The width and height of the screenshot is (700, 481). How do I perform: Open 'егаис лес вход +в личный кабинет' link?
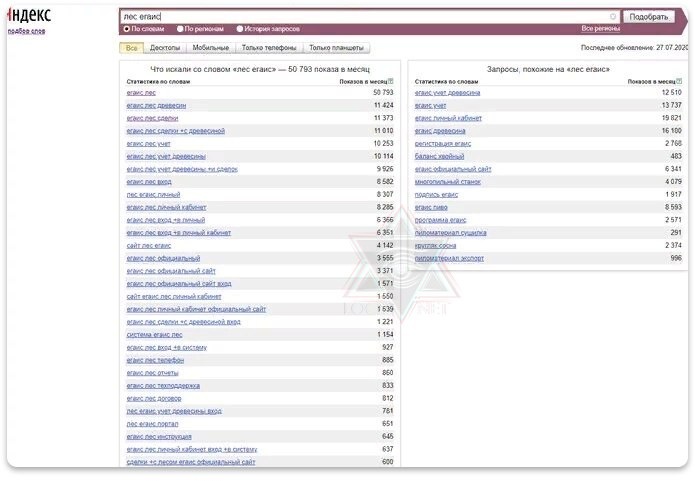pyautogui.click(x=179, y=233)
